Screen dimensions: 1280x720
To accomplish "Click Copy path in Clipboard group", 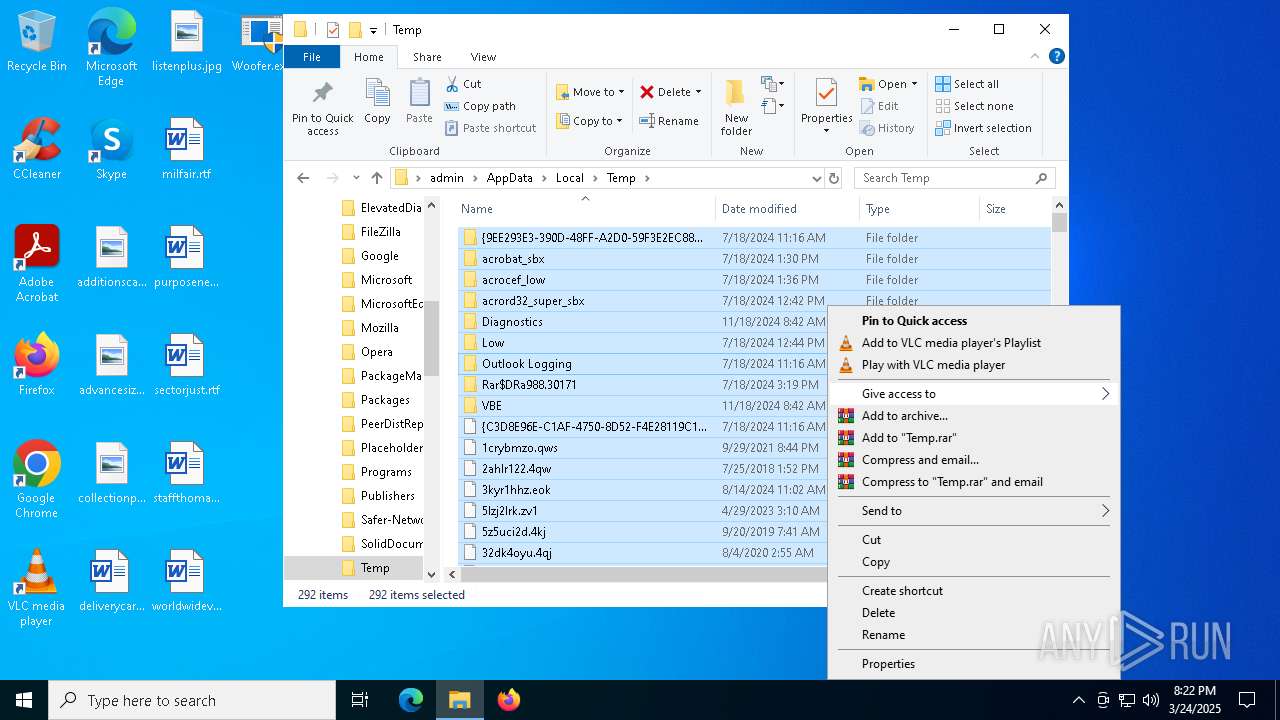I will (480, 106).
